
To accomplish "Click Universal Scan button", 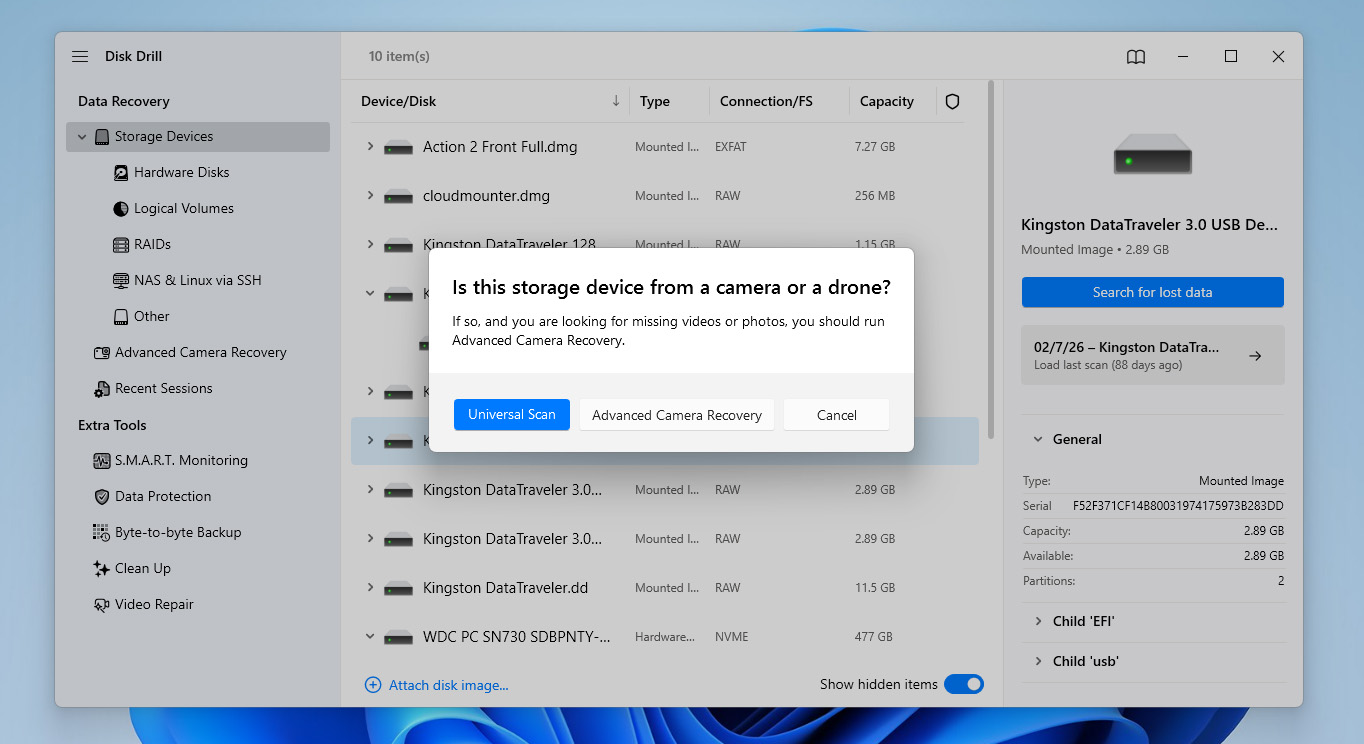I will 512,415.
